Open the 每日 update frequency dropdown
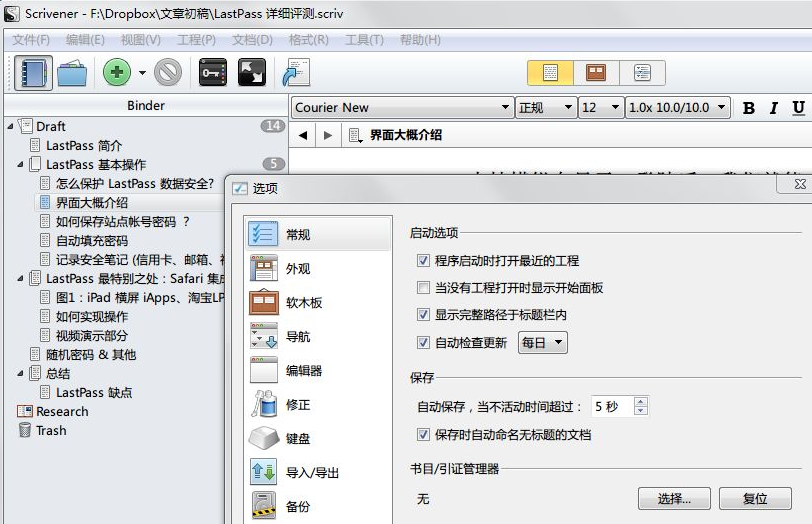812x524 pixels. 543,342
